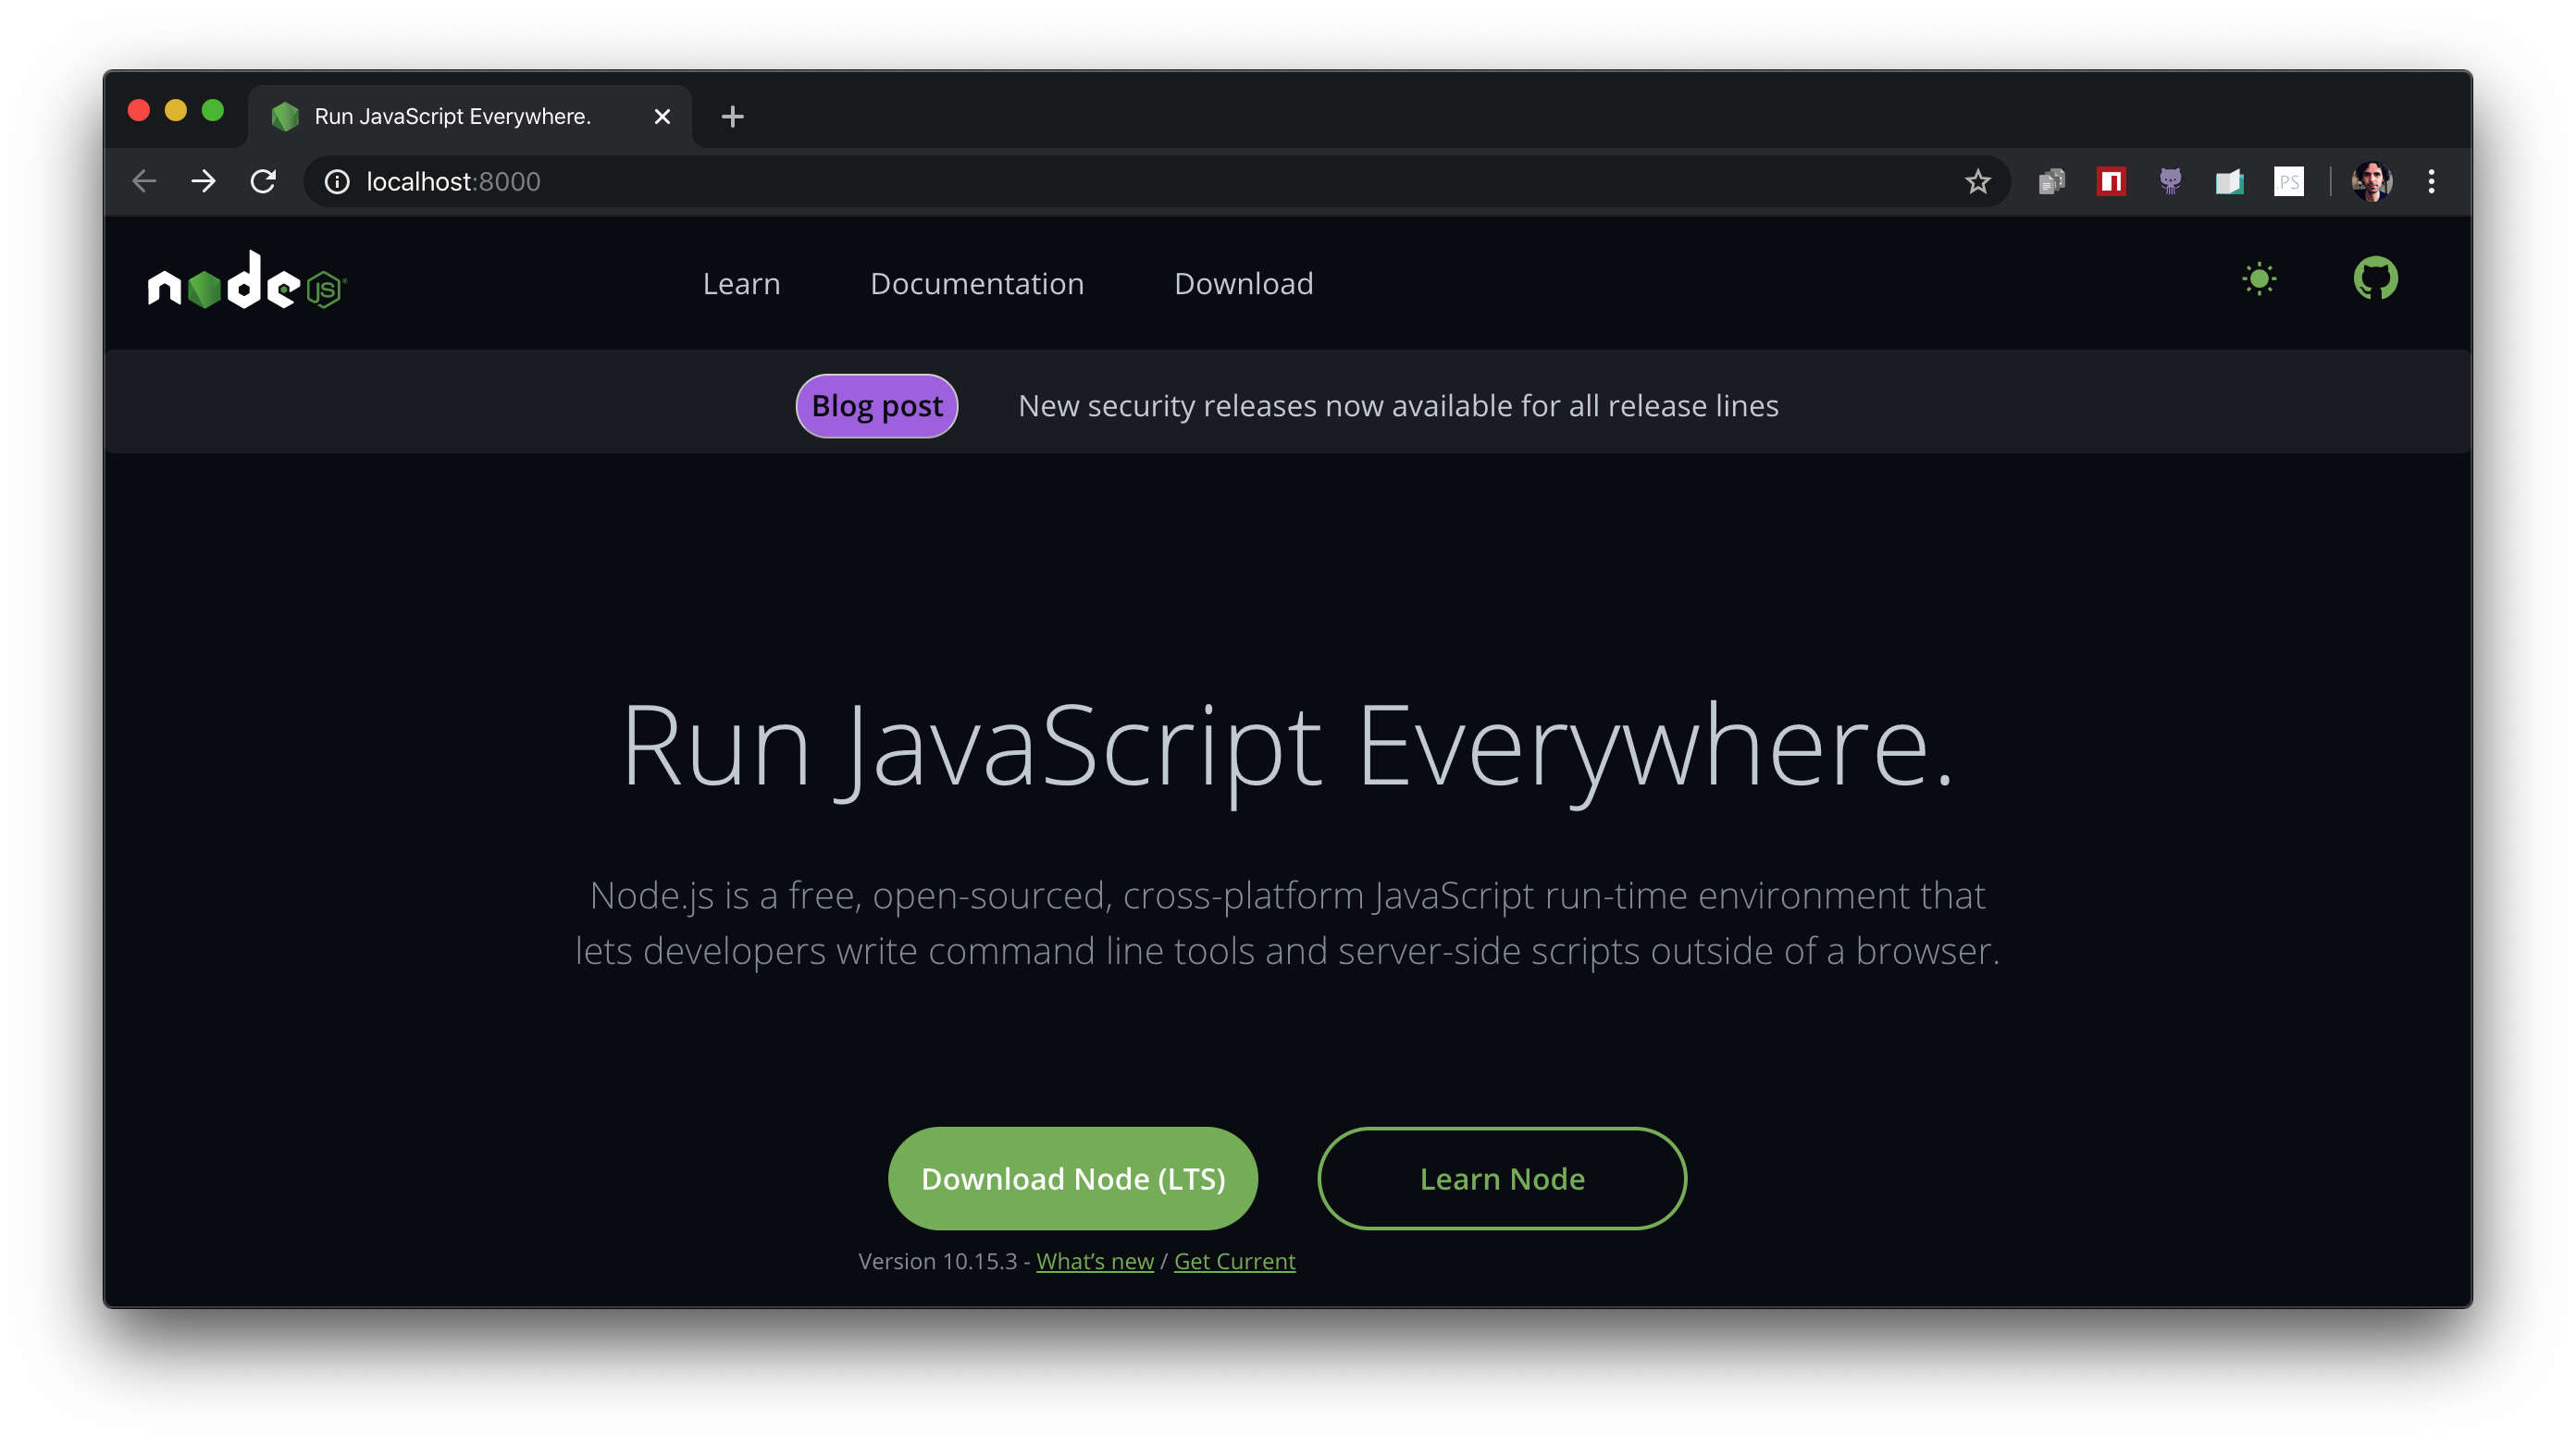
Task: Bookmark this page with the star icon
Action: [1977, 181]
